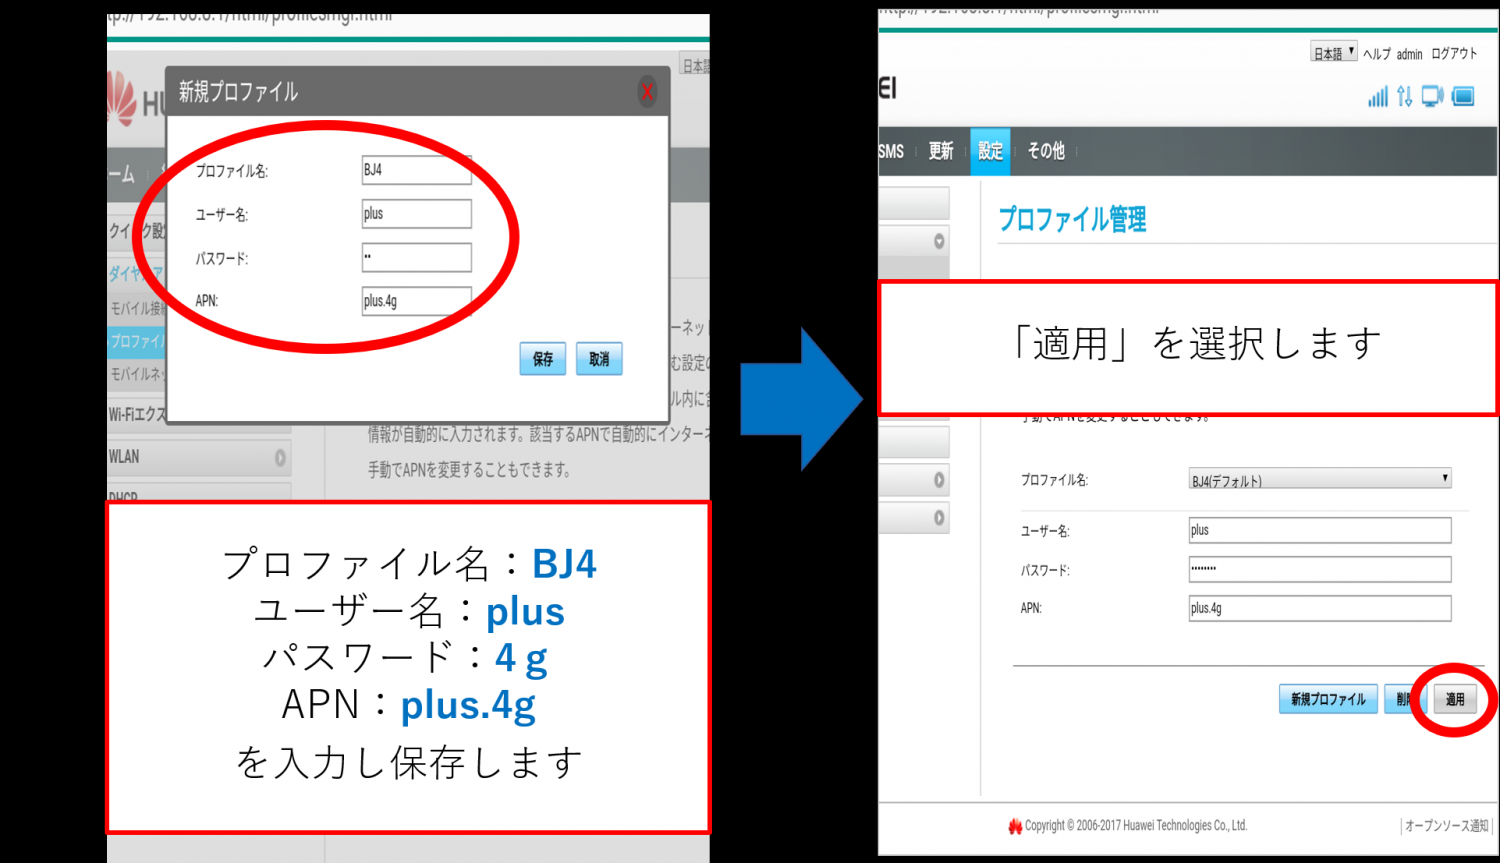This screenshot has width=1500, height=863.
Task: Click the 適用 button
Action: [1455, 699]
